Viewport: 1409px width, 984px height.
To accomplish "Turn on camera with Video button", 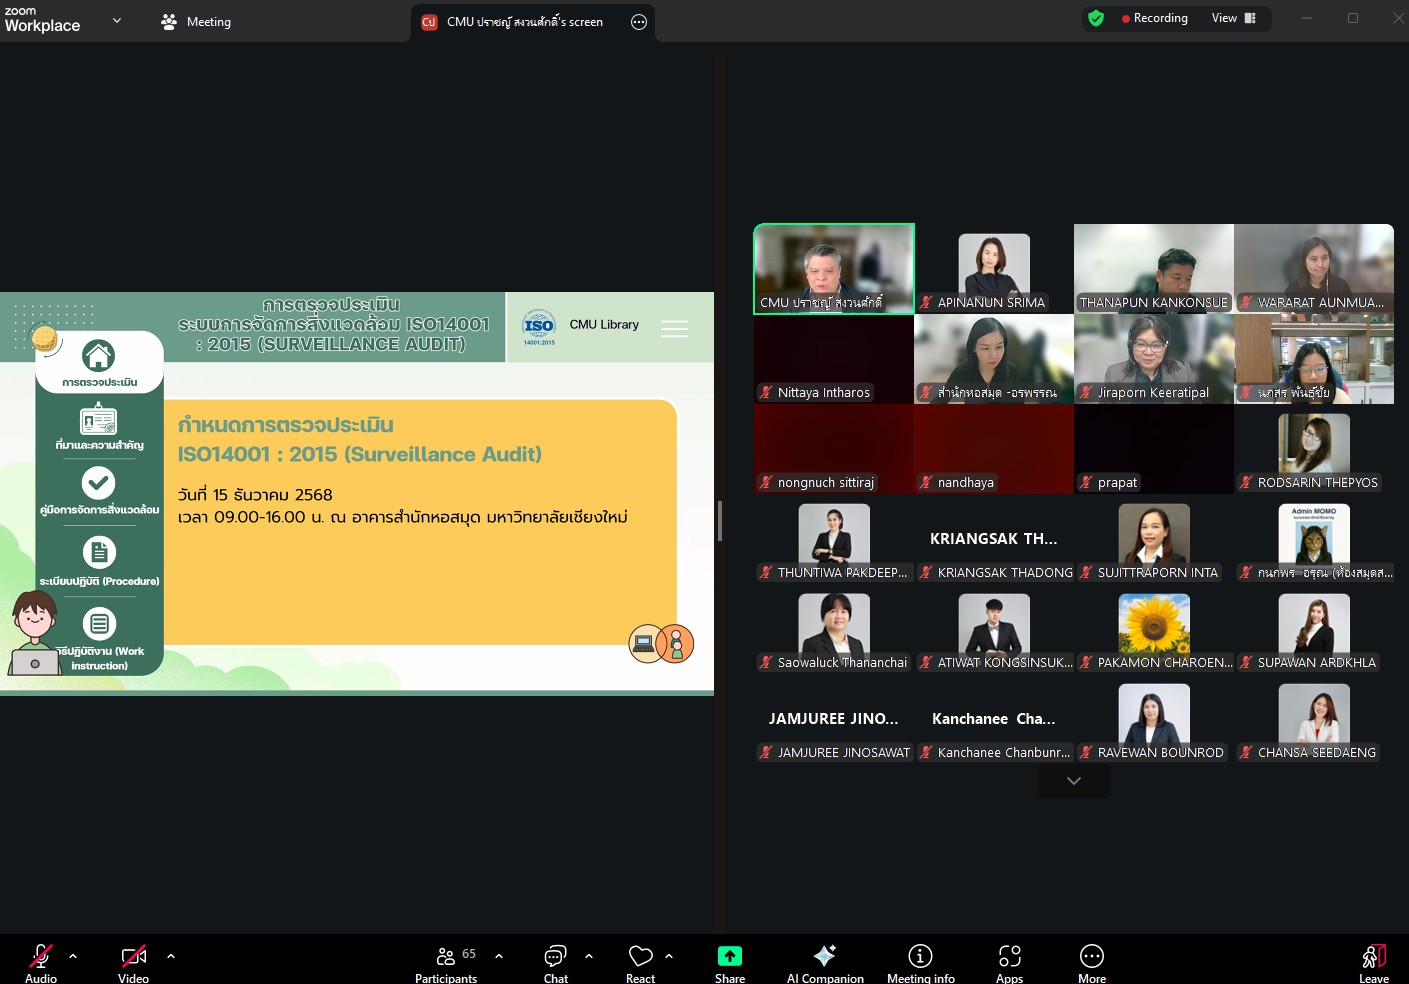I will click(133, 963).
